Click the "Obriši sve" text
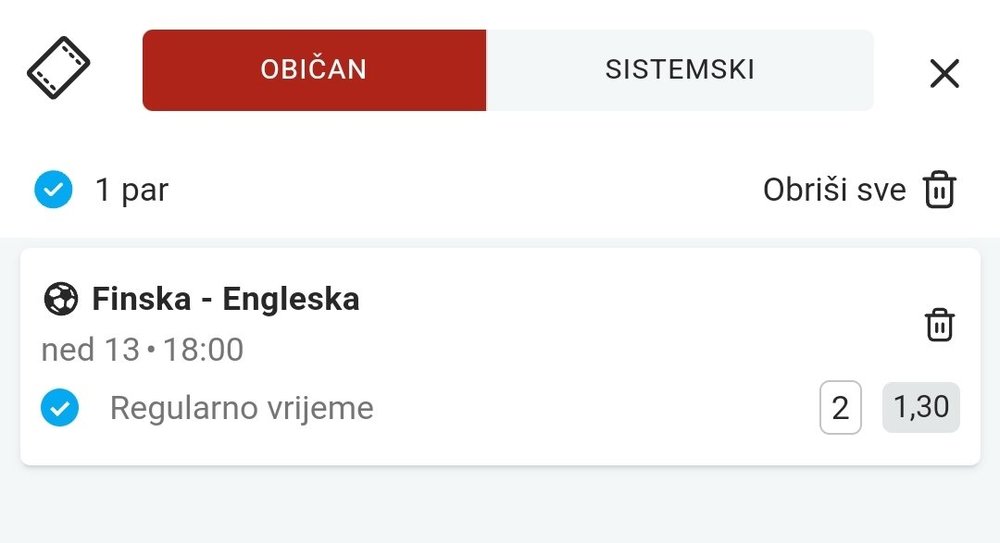Image resolution: width=1000 pixels, height=543 pixels. pyautogui.click(x=834, y=190)
